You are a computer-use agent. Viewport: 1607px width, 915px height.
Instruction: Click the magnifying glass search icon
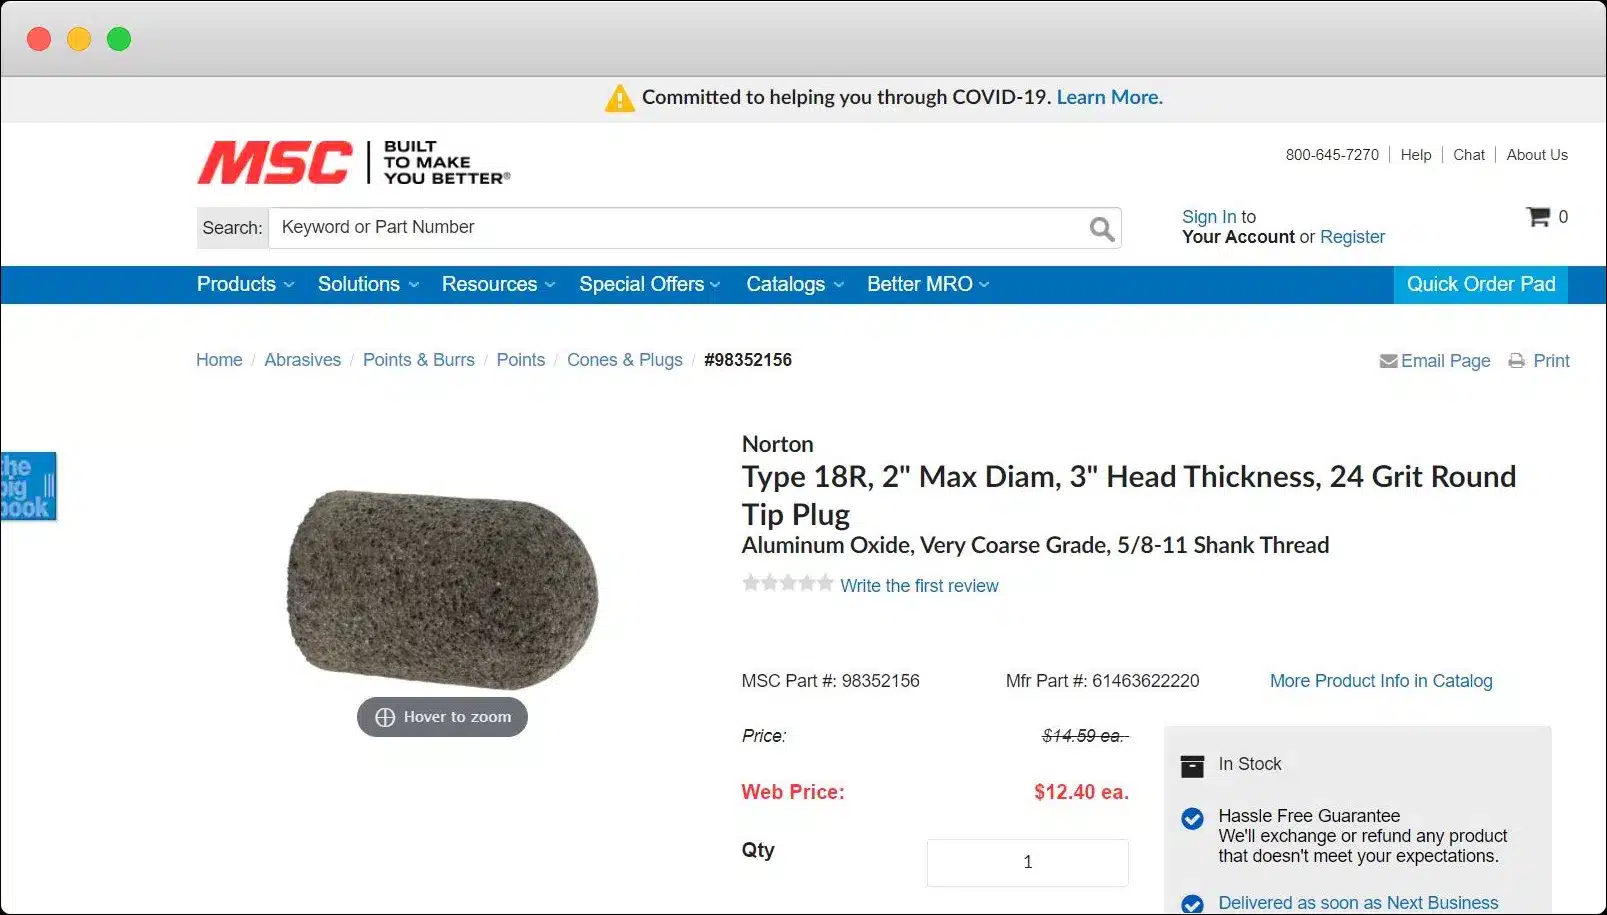pos(1102,229)
